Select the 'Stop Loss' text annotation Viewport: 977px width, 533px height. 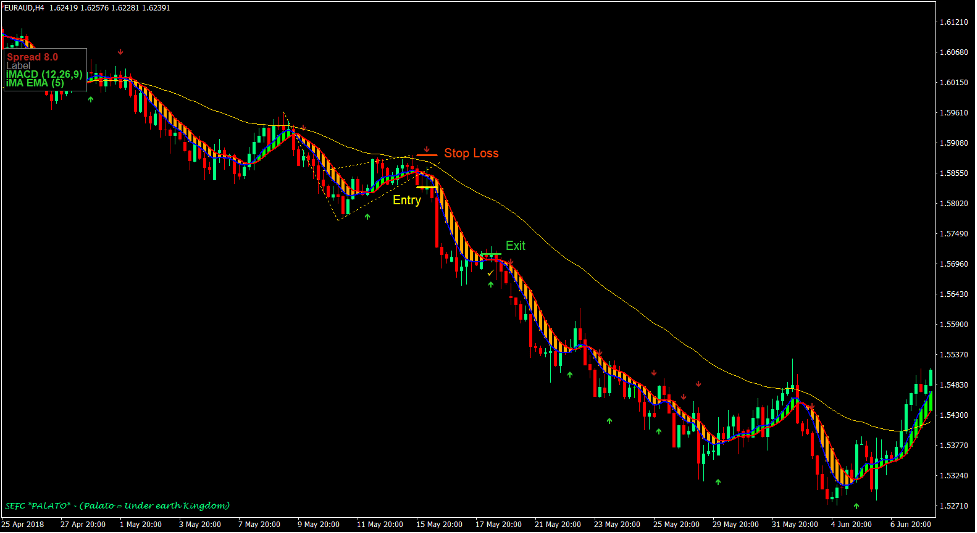coord(471,153)
